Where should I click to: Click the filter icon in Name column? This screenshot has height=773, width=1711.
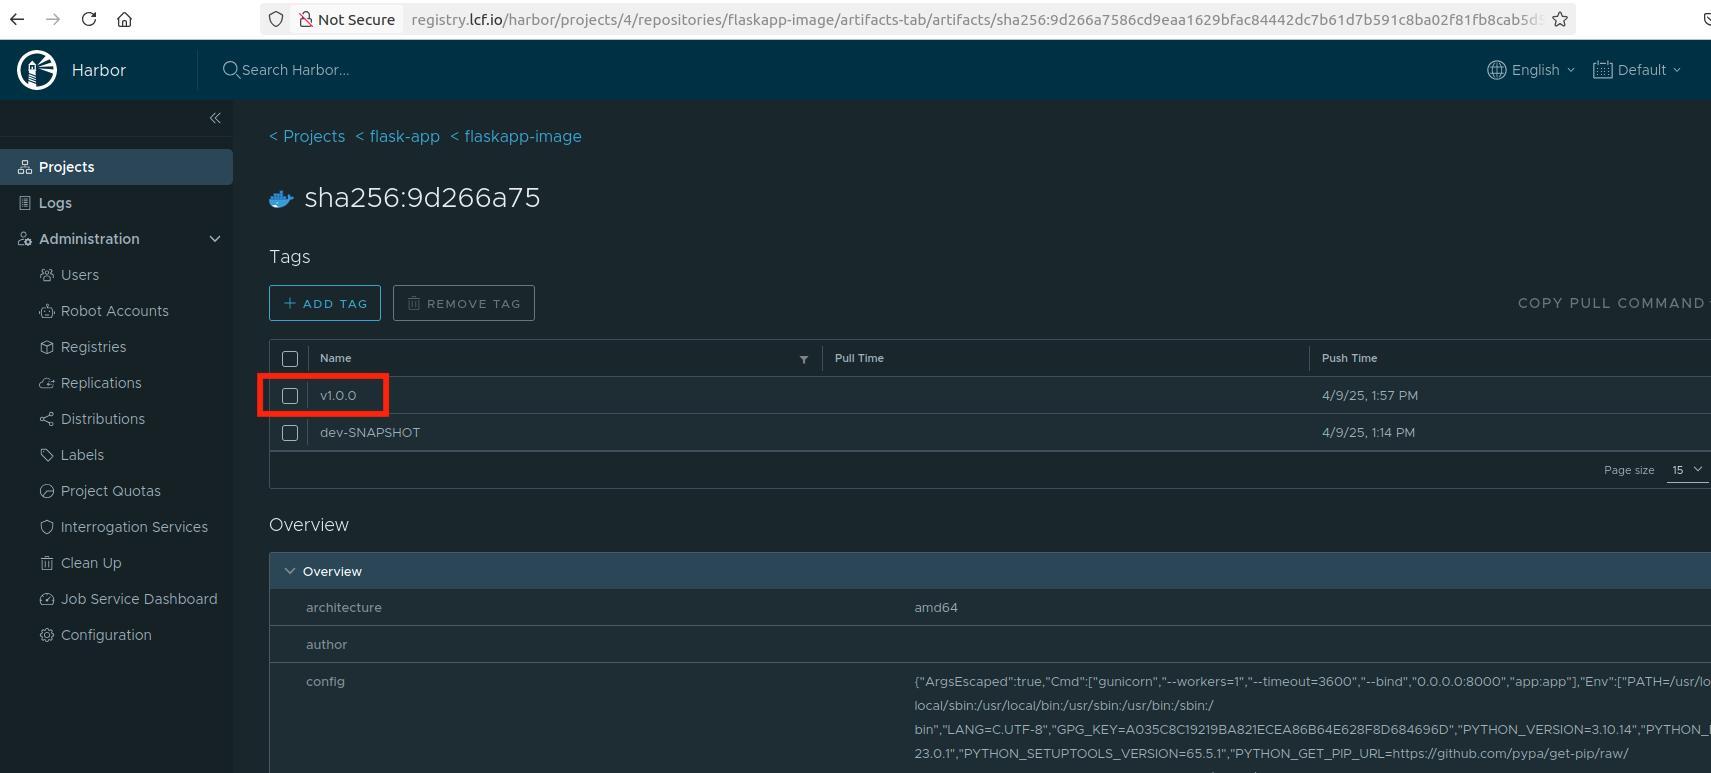click(x=803, y=359)
